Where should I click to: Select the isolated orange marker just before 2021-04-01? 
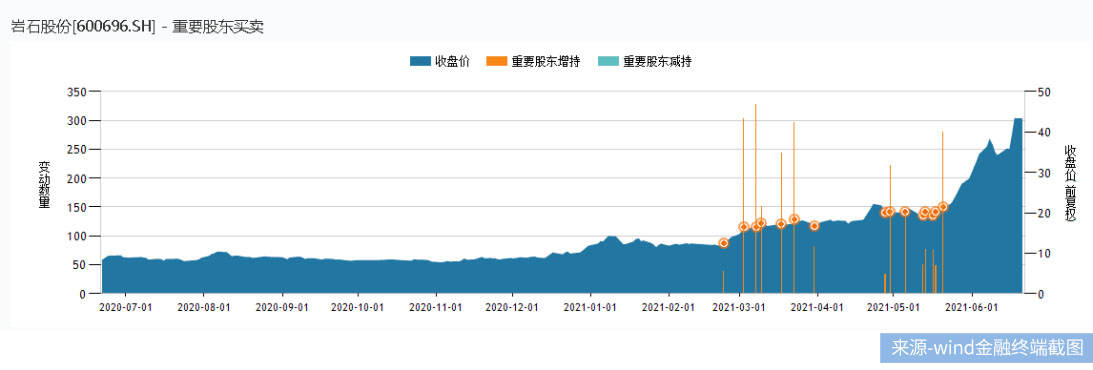814,226
